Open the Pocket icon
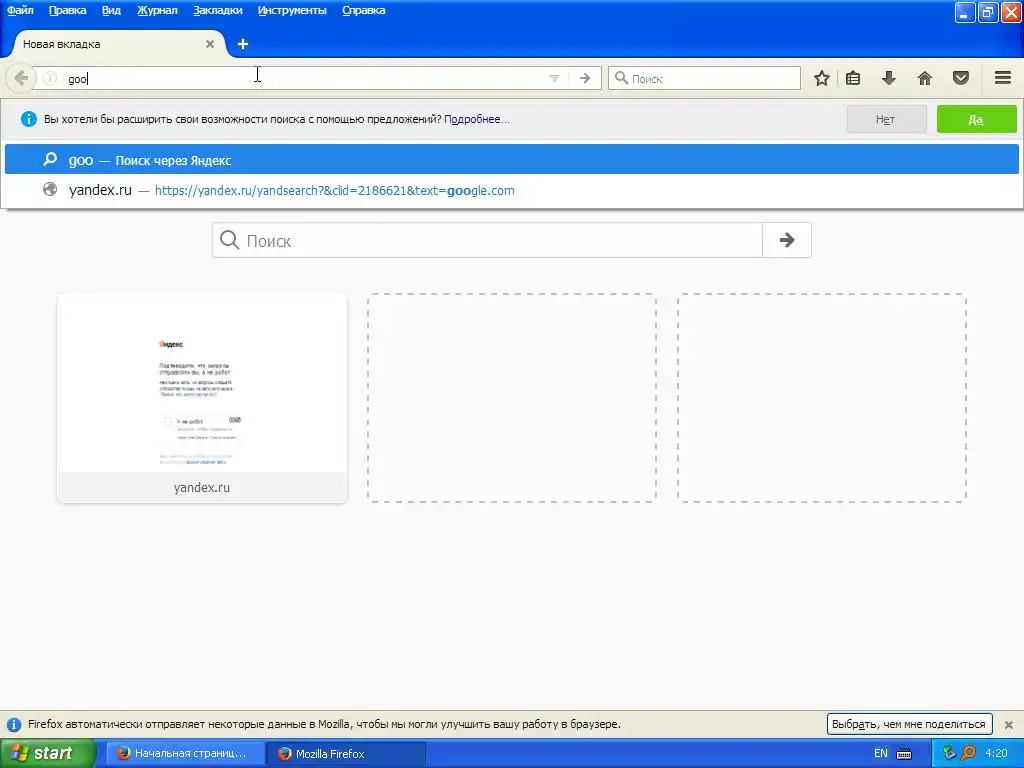1024x768 pixels. coord(961,78)
